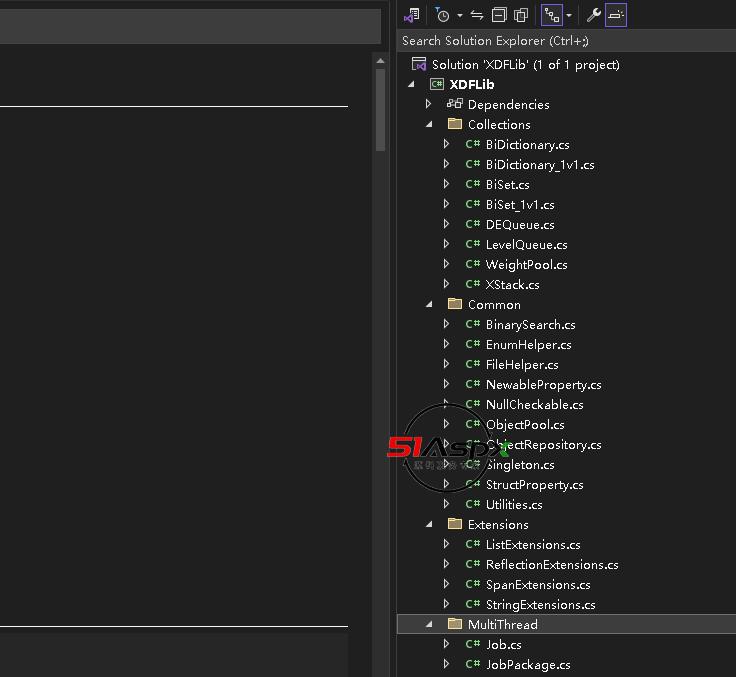
Task: Select the MultiThread folder
Action: point(502,625)
